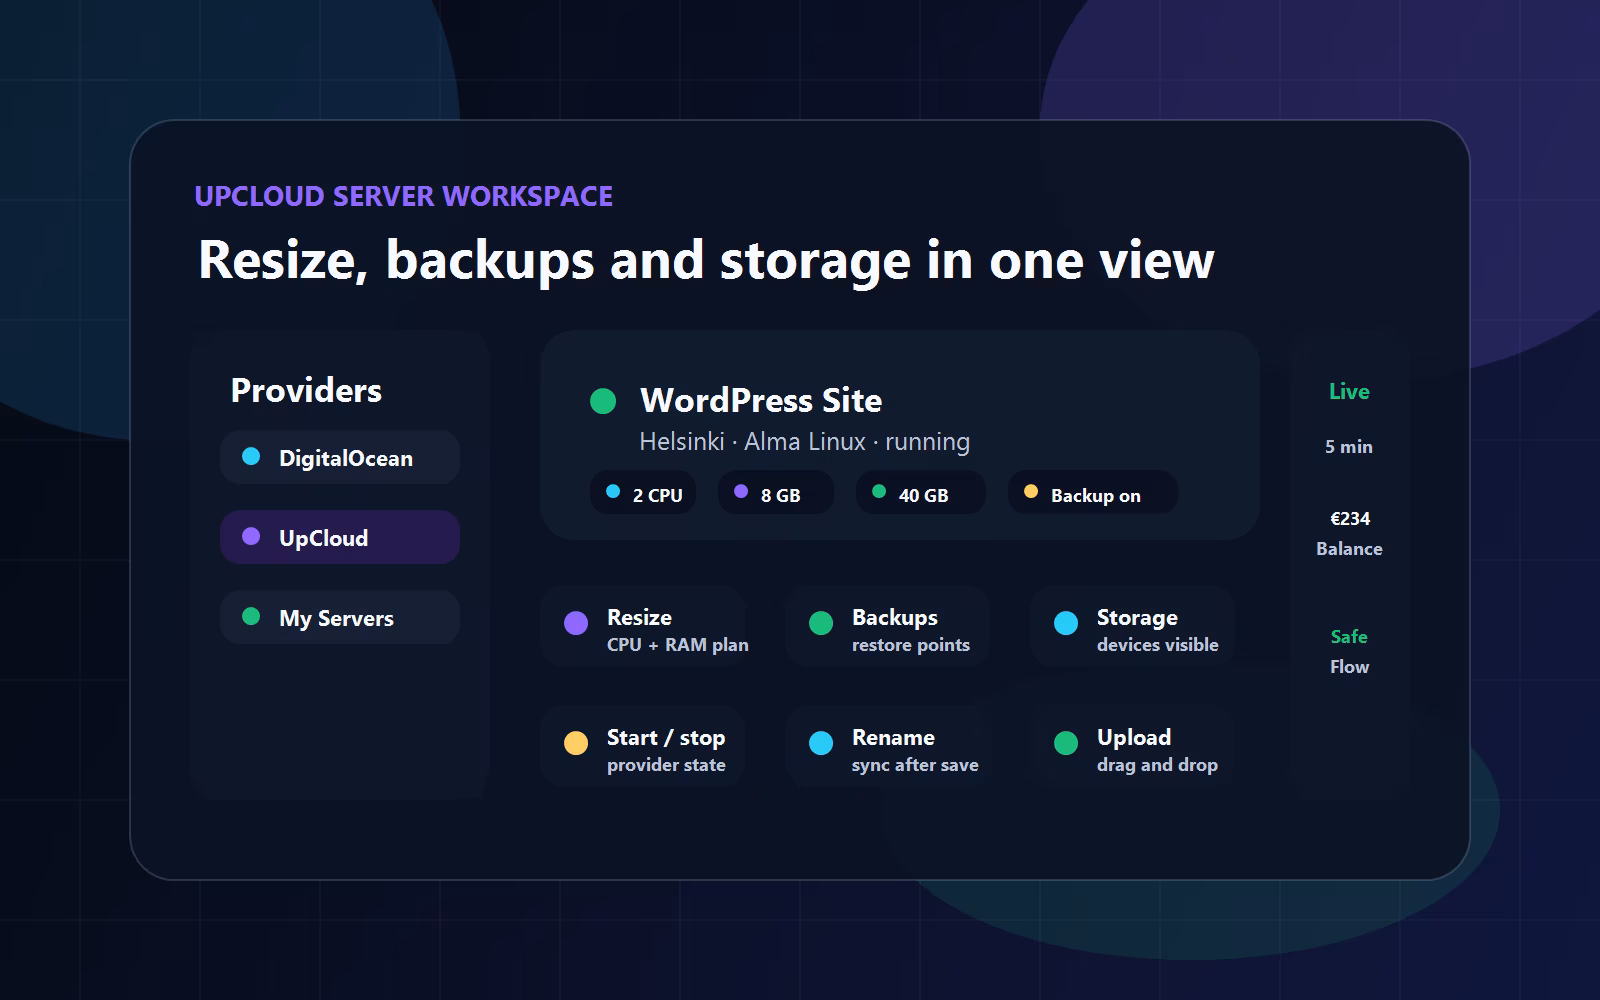Viewport: 1600px width, 1000px height.
Task: Open the WordPress Site server title
Action: click(x=761, y=400)
